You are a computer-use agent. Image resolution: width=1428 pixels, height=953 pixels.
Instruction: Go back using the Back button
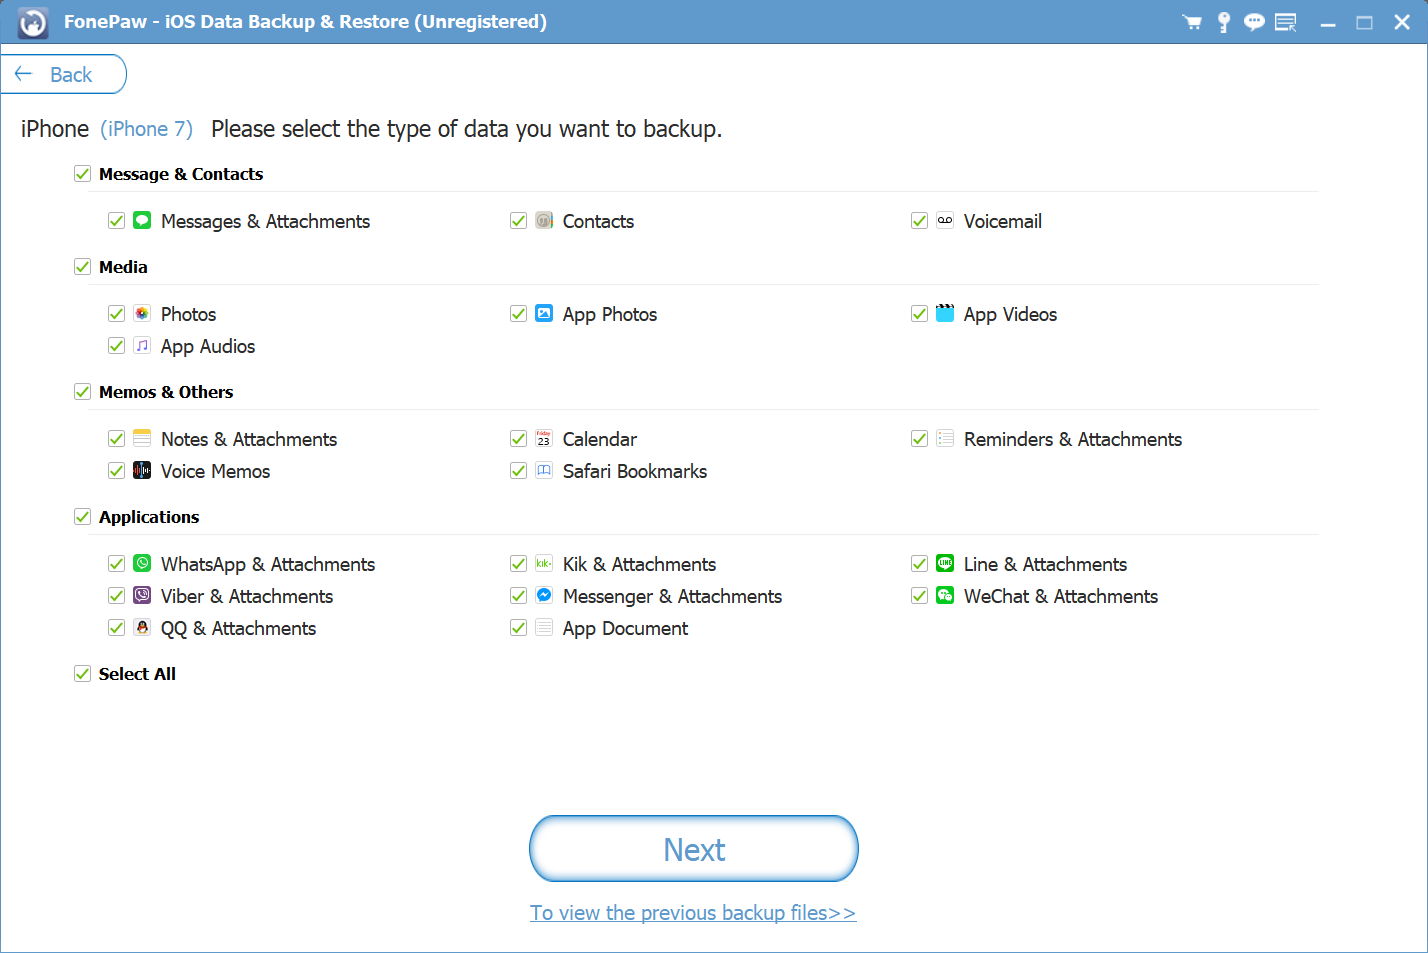click(x=63, y=74)
